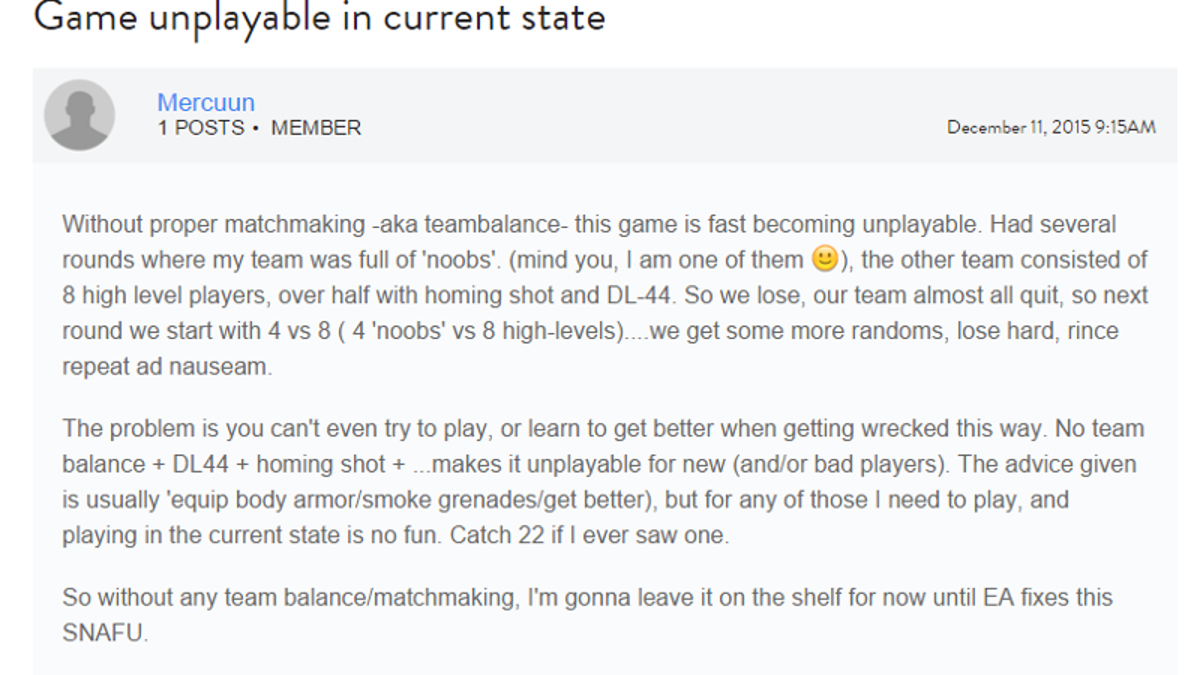Click the word SNAFU ending the post
Viewport: 1200px width, 675px height.
tap(104, 634)
